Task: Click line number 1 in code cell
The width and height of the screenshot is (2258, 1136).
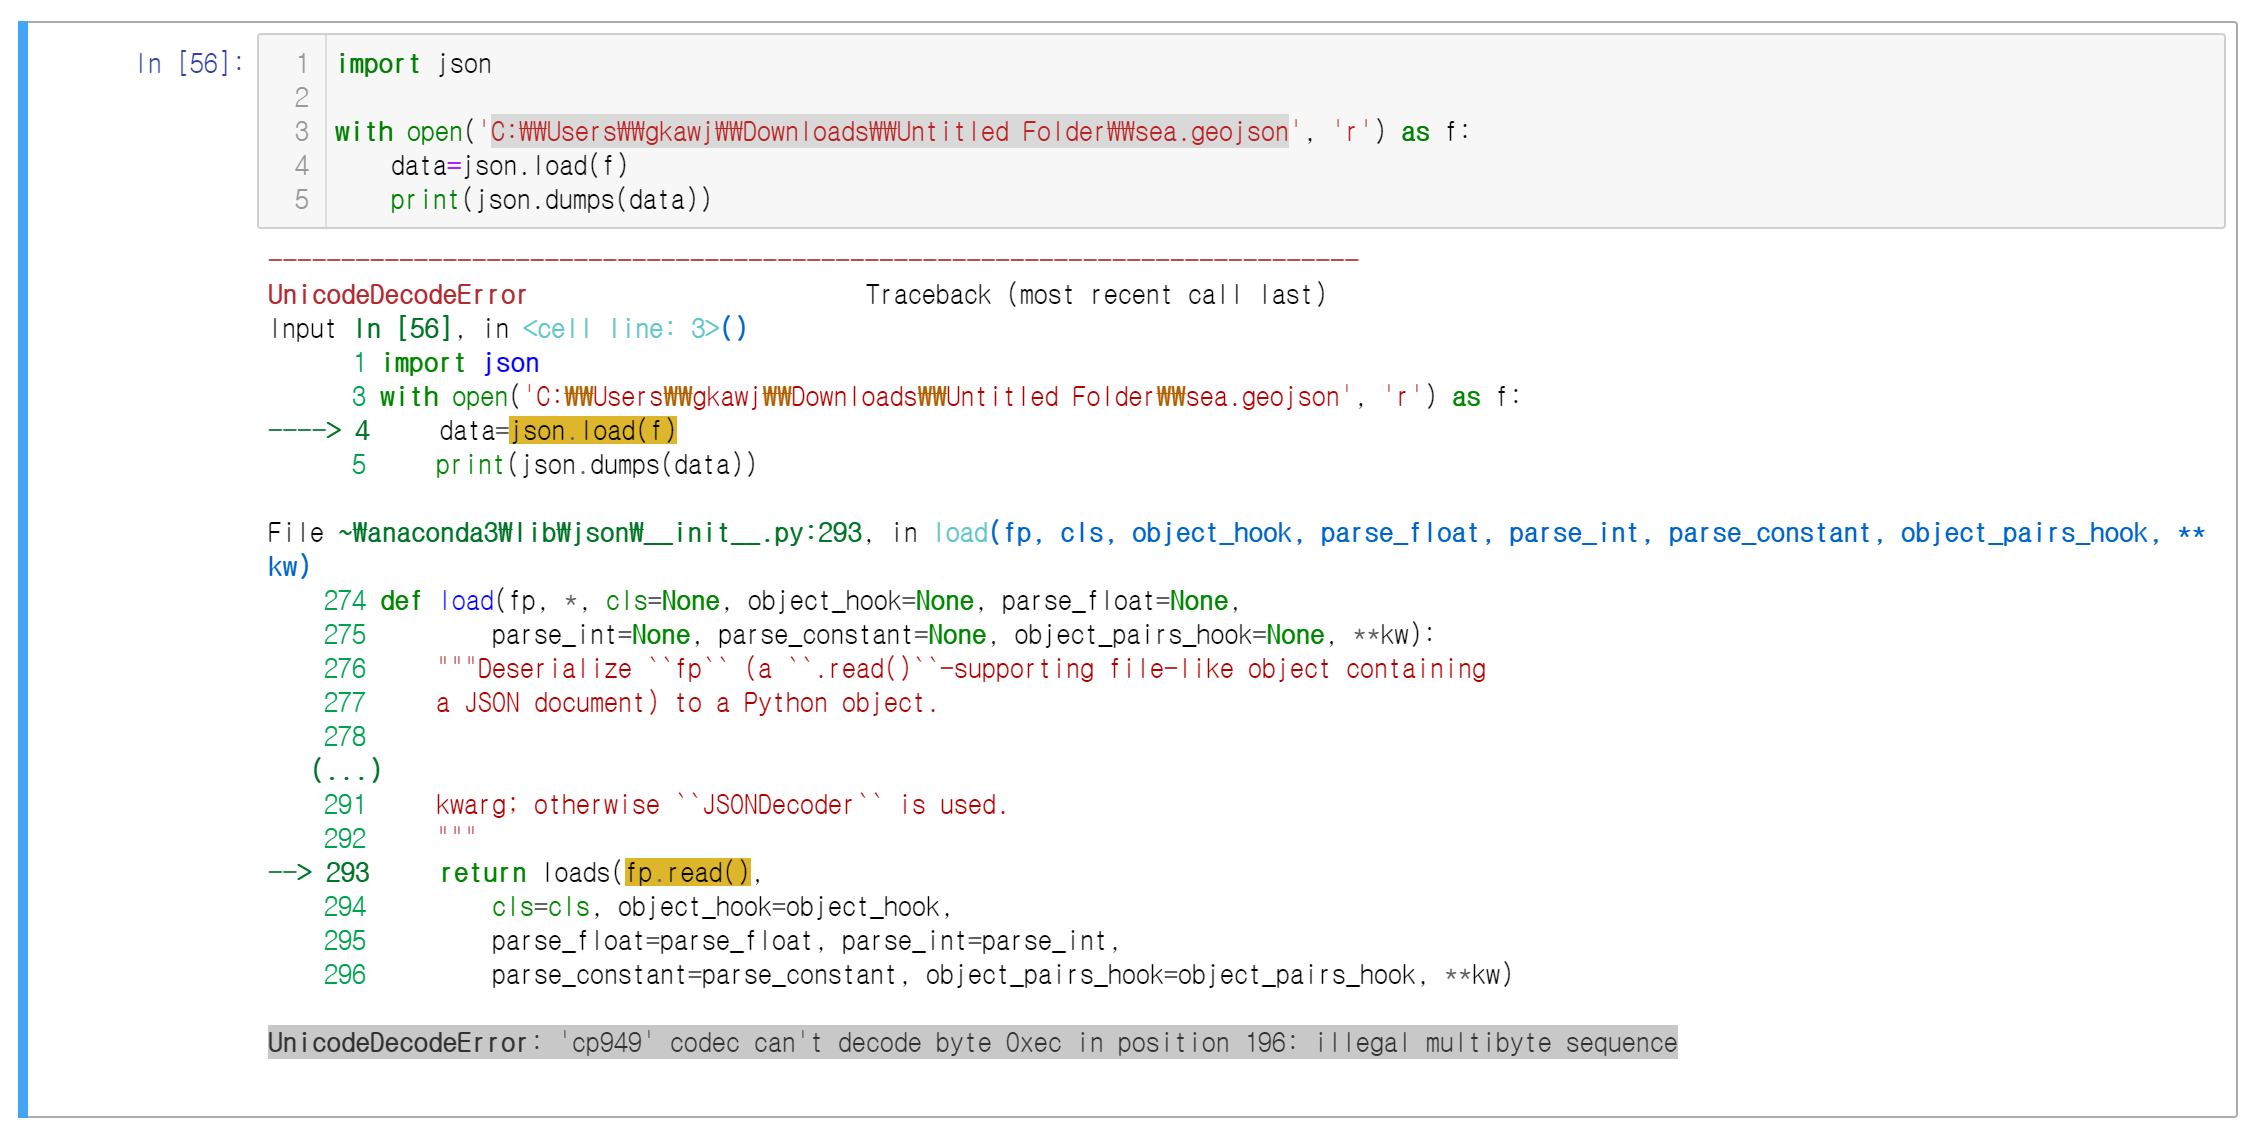Action: [302, 64]
